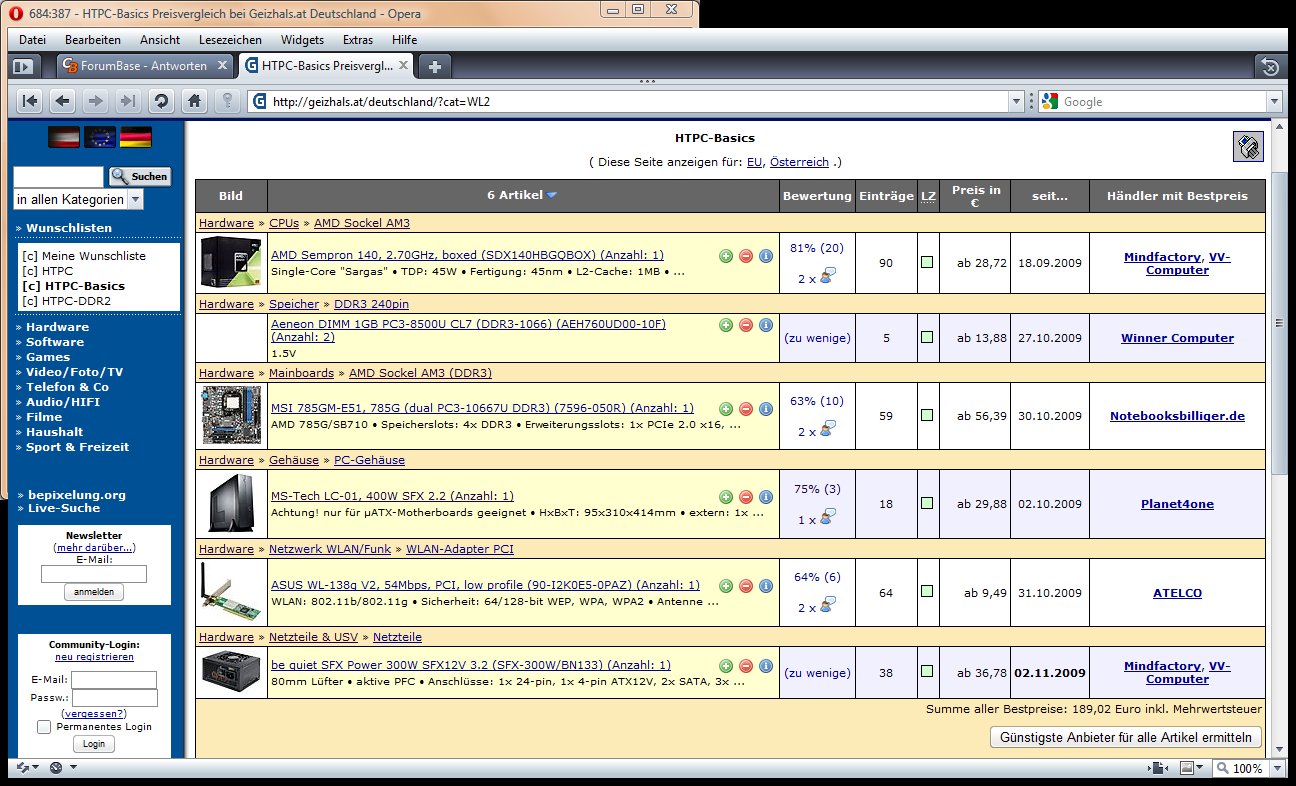
Task: Toggle LZ checkbox for MS-Tech LC-01
Action: 927,503
